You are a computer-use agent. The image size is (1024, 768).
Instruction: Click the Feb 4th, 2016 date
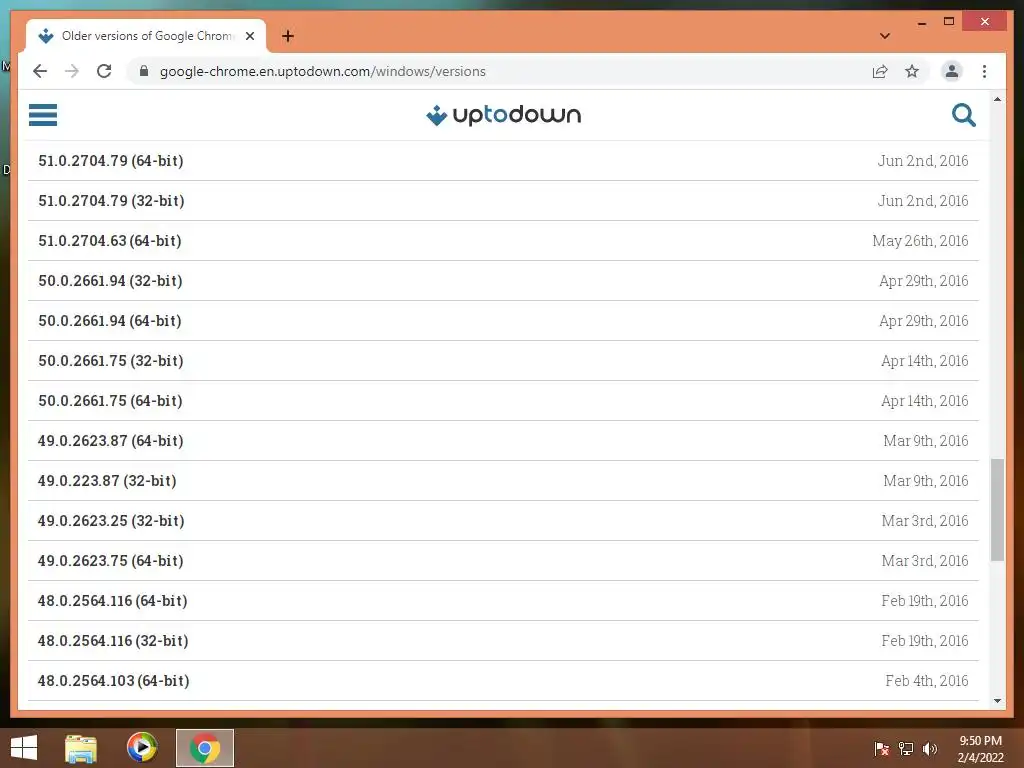(x=927, y=681)
